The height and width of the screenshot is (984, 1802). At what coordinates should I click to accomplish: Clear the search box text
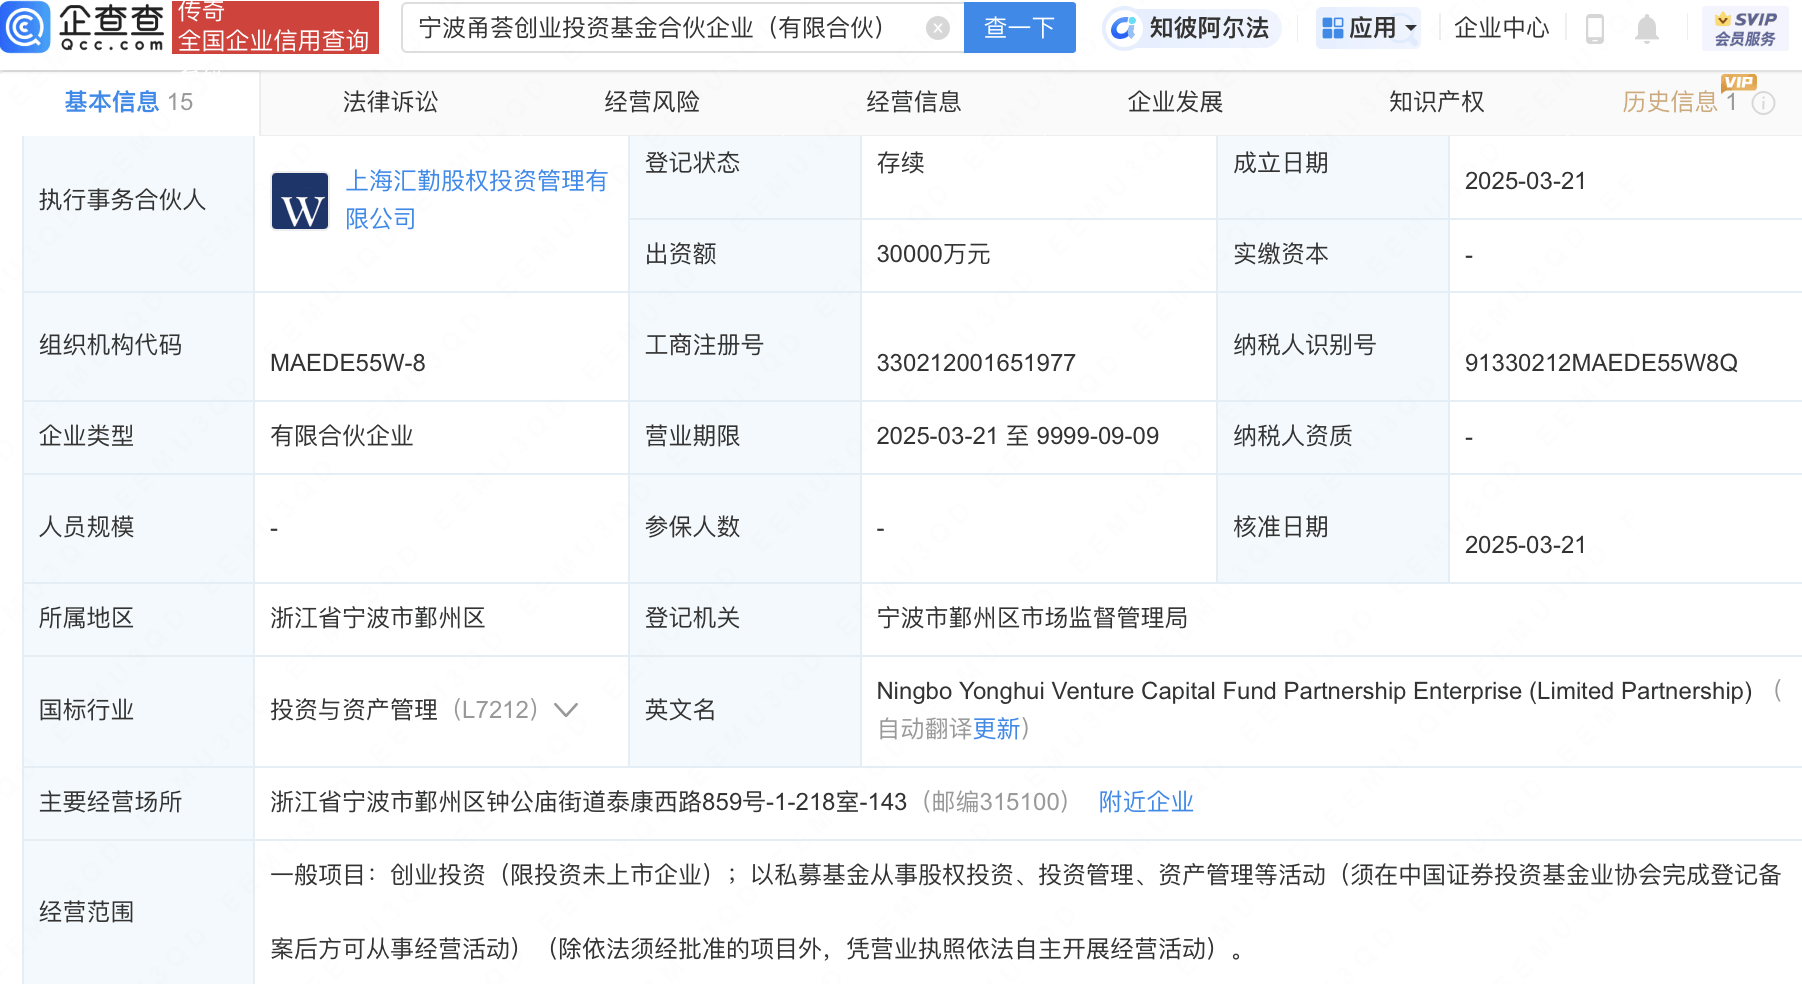(937, 28)
